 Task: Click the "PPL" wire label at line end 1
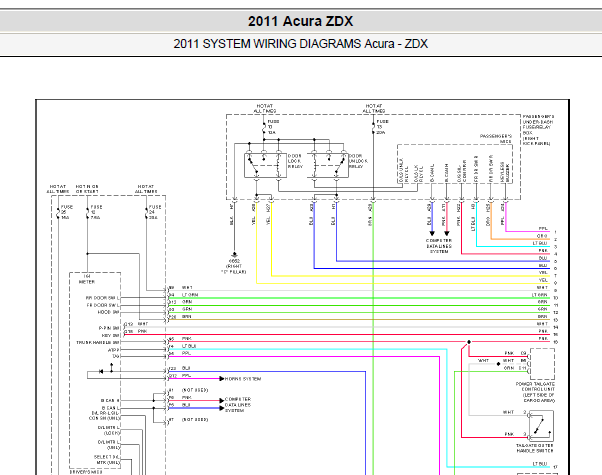pos(543,229)
